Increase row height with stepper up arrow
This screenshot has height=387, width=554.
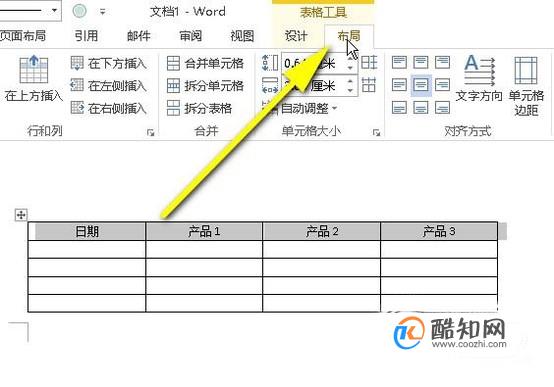click(350, 59)
